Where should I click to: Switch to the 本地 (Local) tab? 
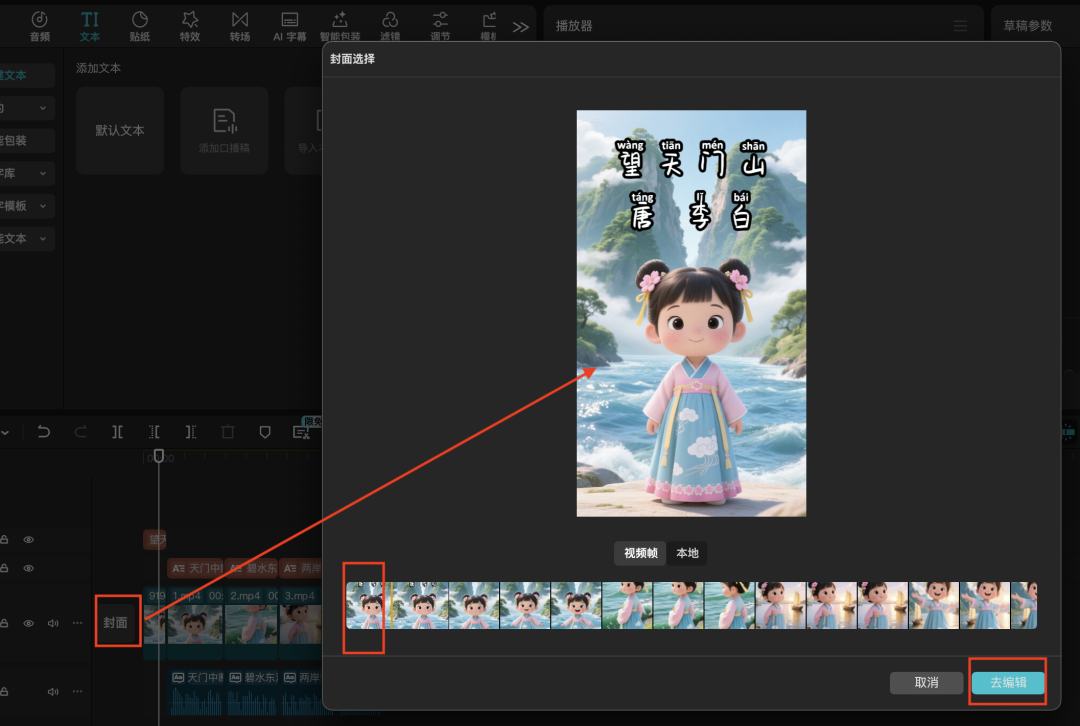pos(687,553)
